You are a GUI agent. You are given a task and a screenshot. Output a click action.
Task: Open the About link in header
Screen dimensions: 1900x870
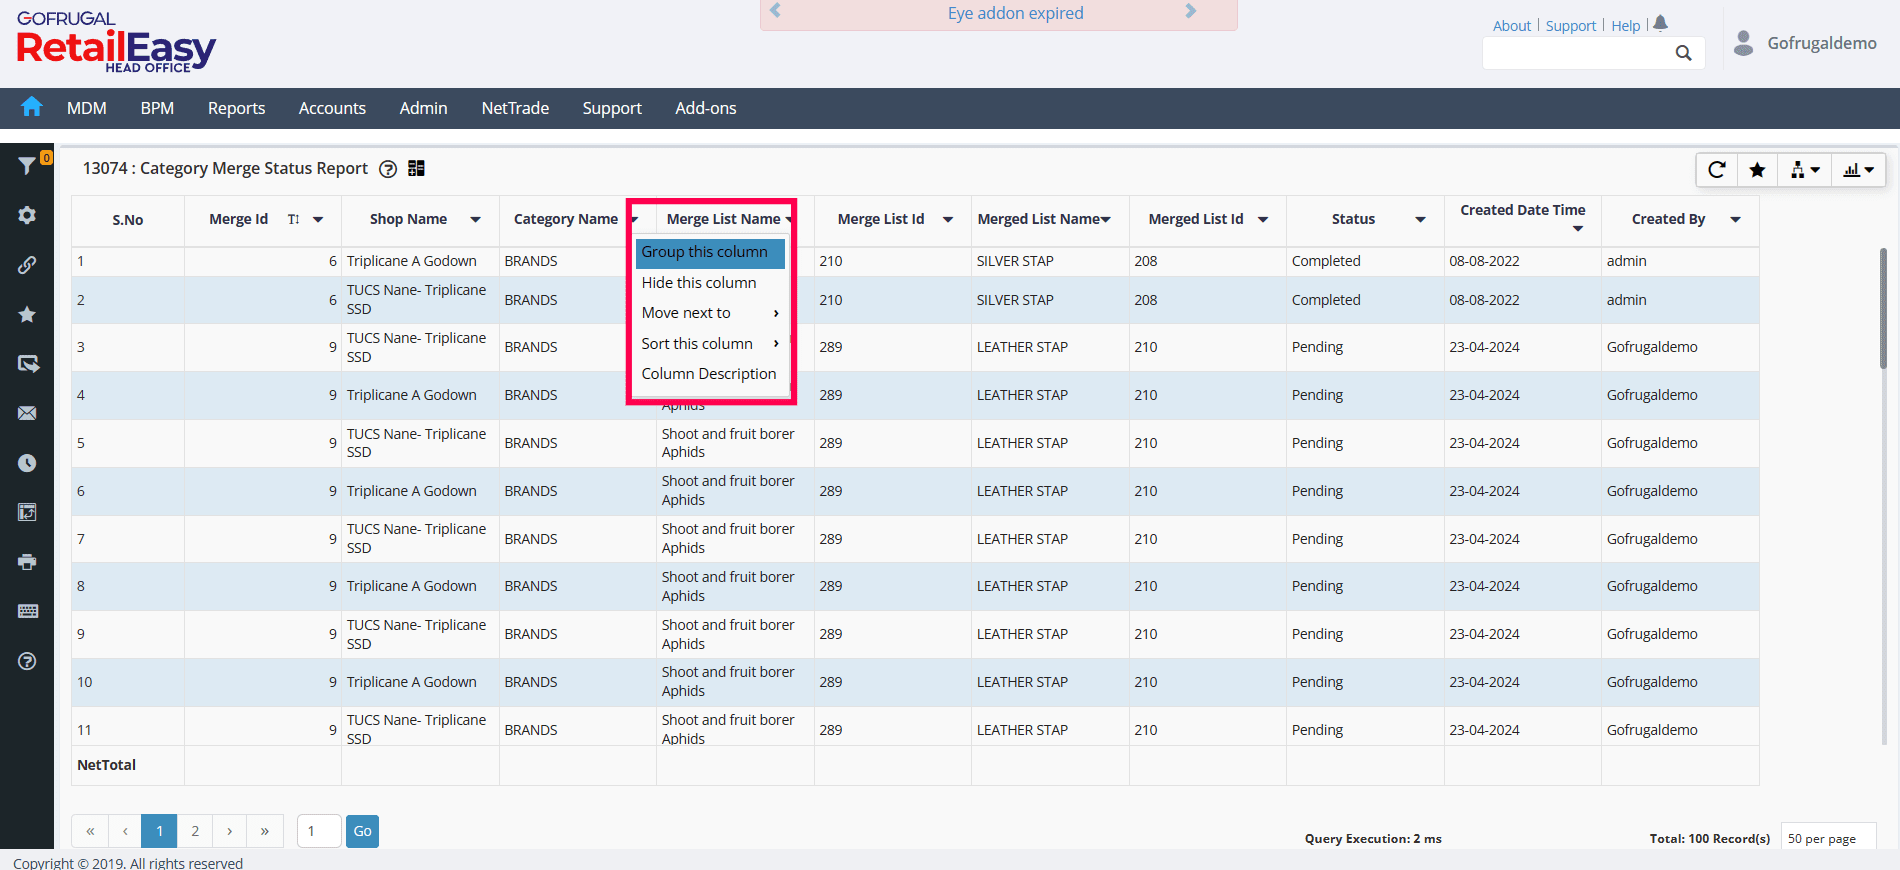click(1511, 26)
